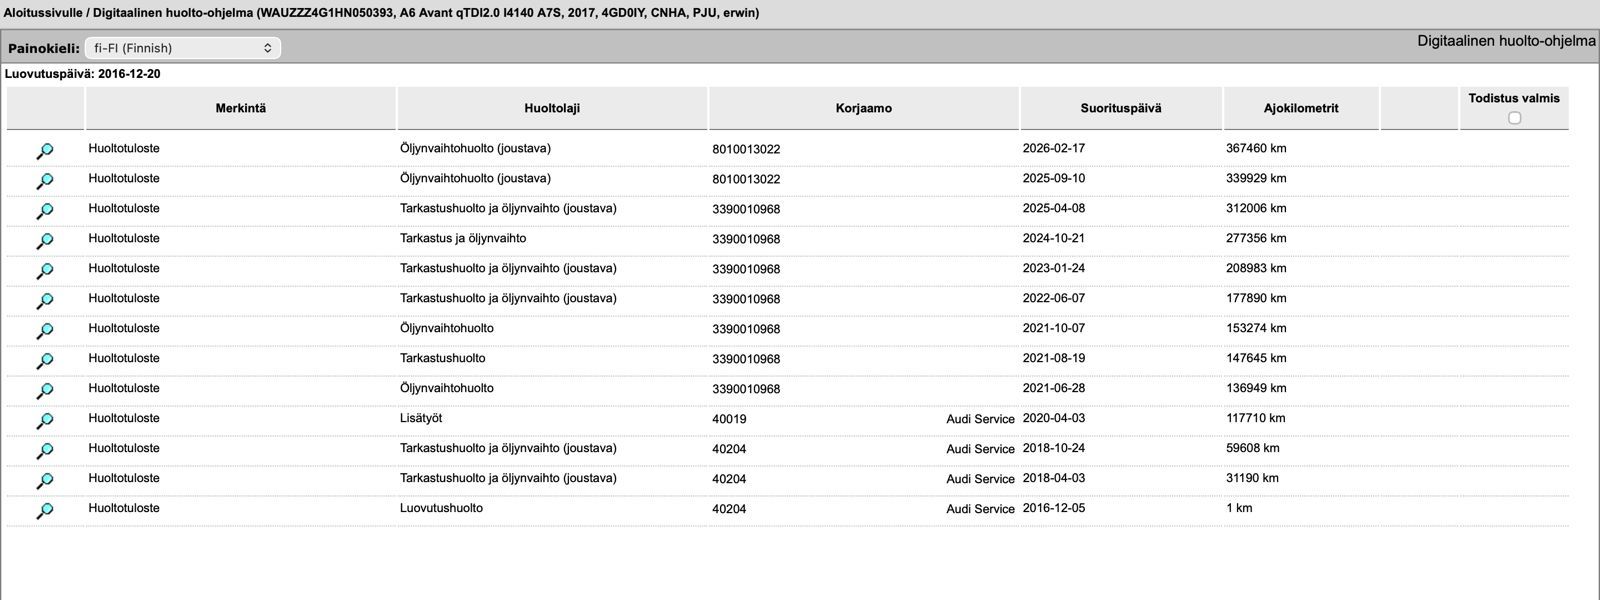Open details for the 2026-02-17 service entry
Viewport: 1600px width, 600px height.
tap(45, 151)
